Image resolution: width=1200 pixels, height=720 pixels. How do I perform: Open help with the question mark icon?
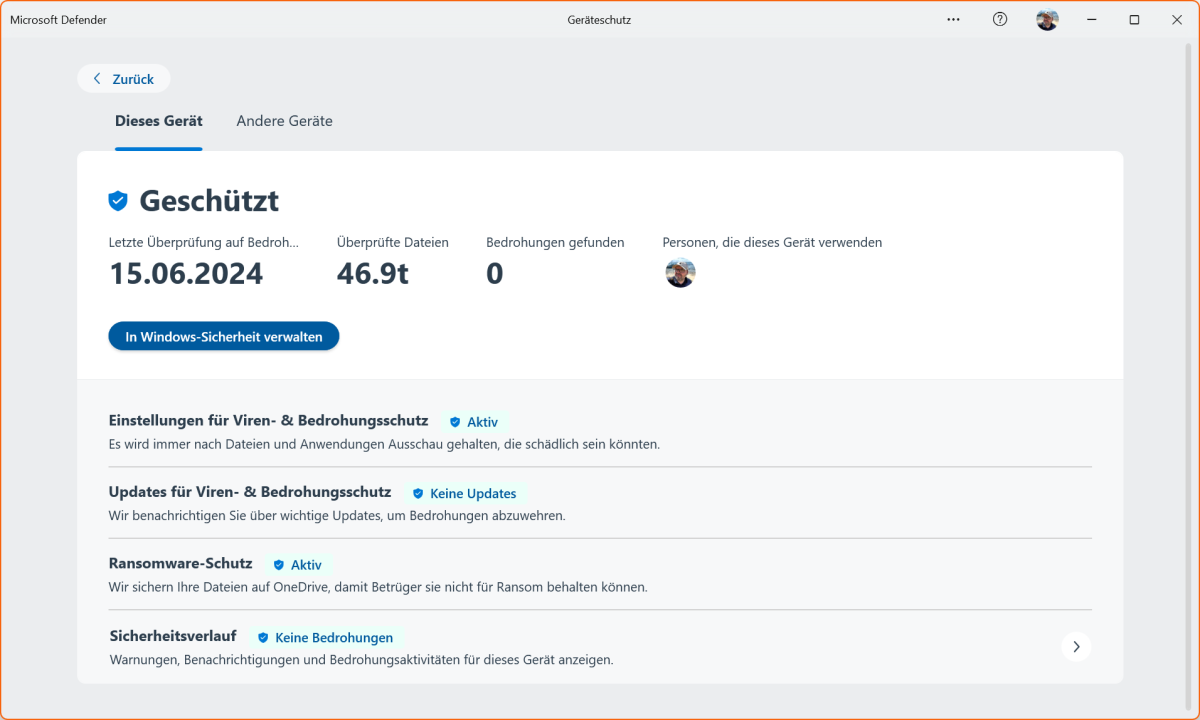pyautogui.click(x=1000, y=19)
